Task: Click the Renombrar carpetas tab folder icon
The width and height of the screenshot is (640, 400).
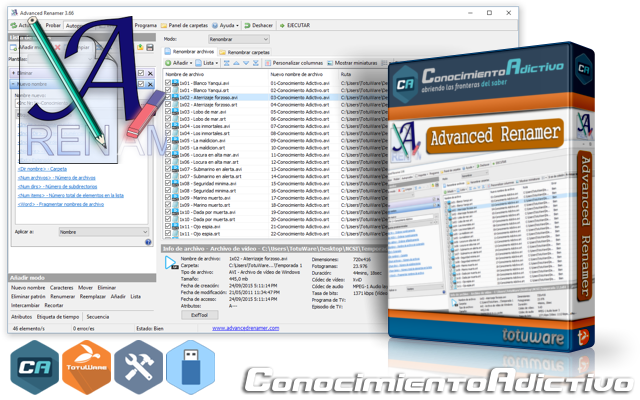Action: pos(222,52)
